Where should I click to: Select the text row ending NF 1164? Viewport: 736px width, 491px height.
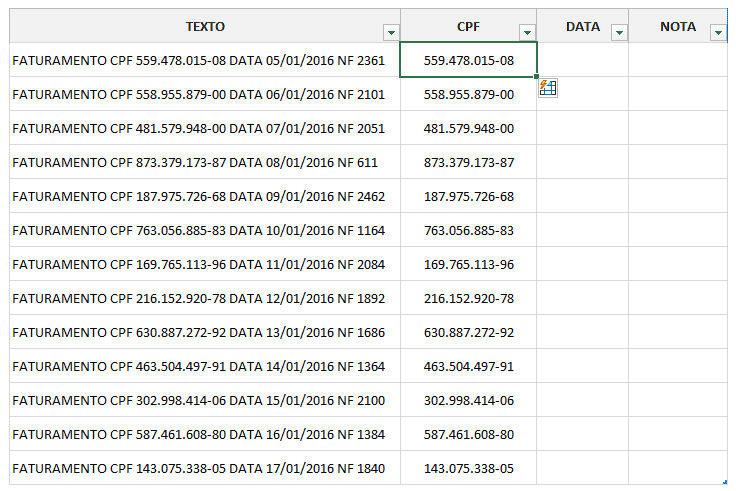point(205,230)
